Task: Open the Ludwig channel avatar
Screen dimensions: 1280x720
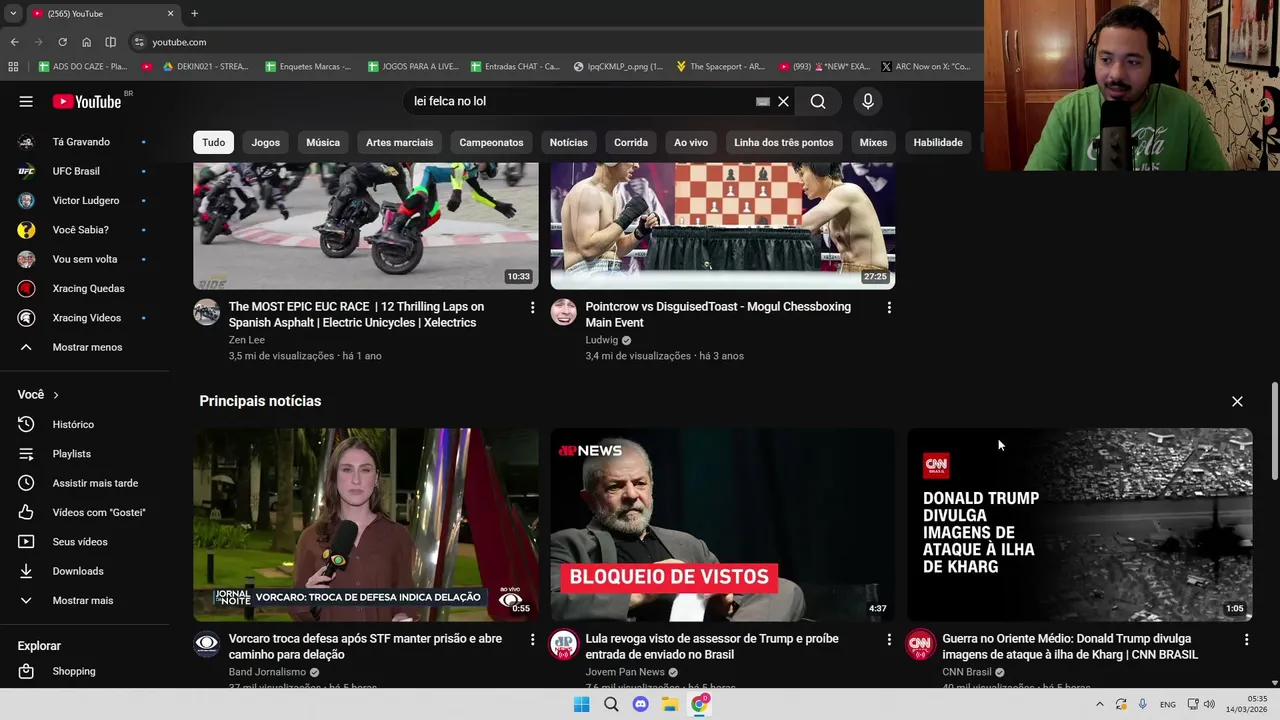Action: (x=564, y=312)
